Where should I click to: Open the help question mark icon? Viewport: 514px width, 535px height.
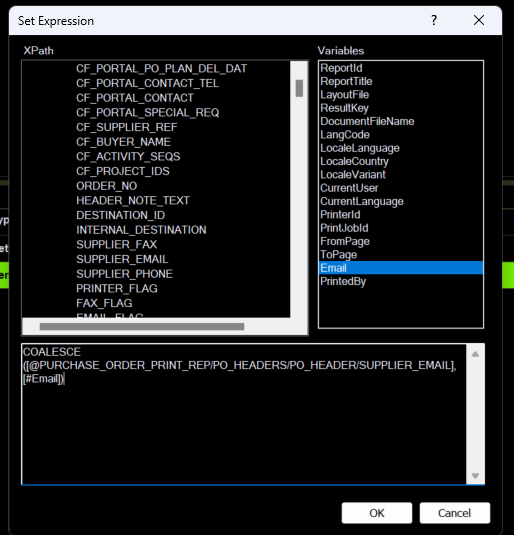click(434, 20)
